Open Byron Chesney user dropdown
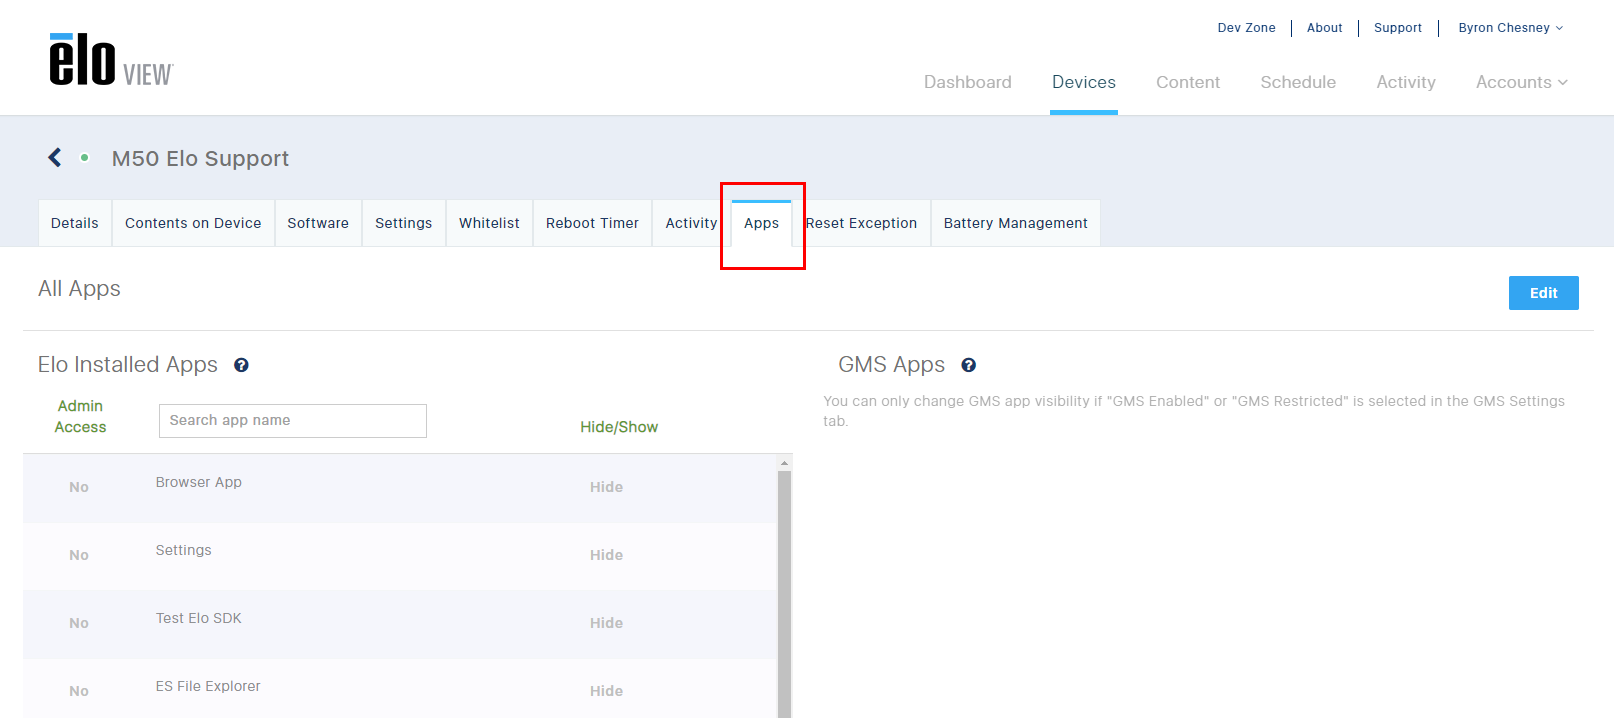 point(1510,28)
